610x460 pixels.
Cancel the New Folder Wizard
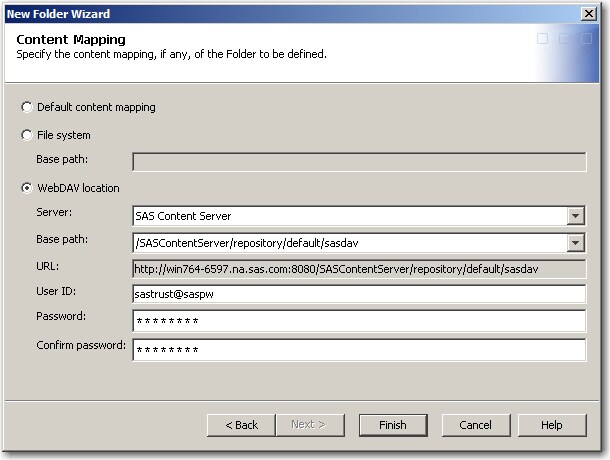coord(475,425)
